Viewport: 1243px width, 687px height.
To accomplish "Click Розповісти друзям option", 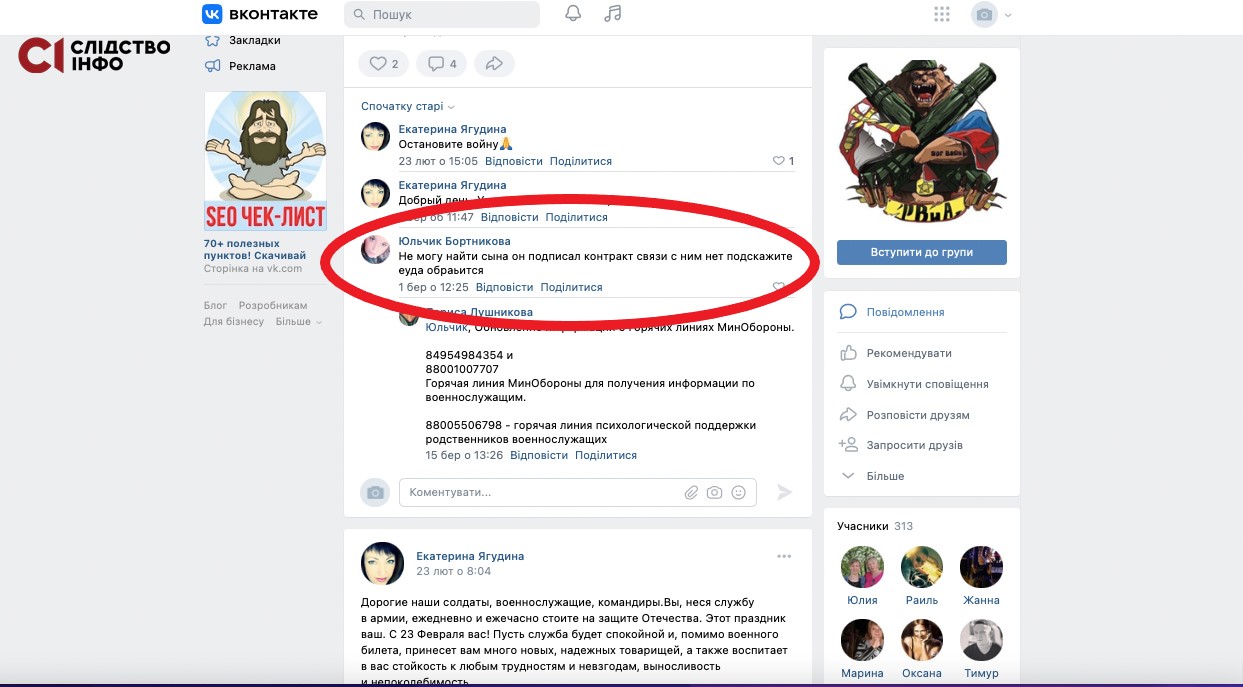I will pyautogui.click(x=918, y=415).
